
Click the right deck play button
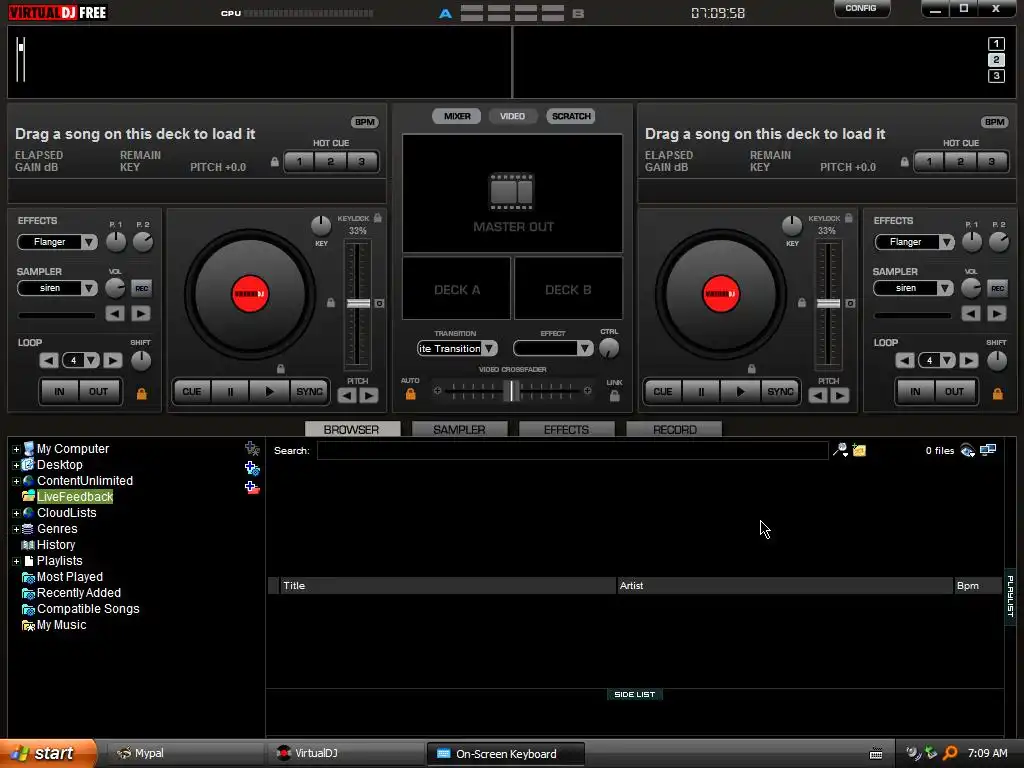tap(740, 392)
